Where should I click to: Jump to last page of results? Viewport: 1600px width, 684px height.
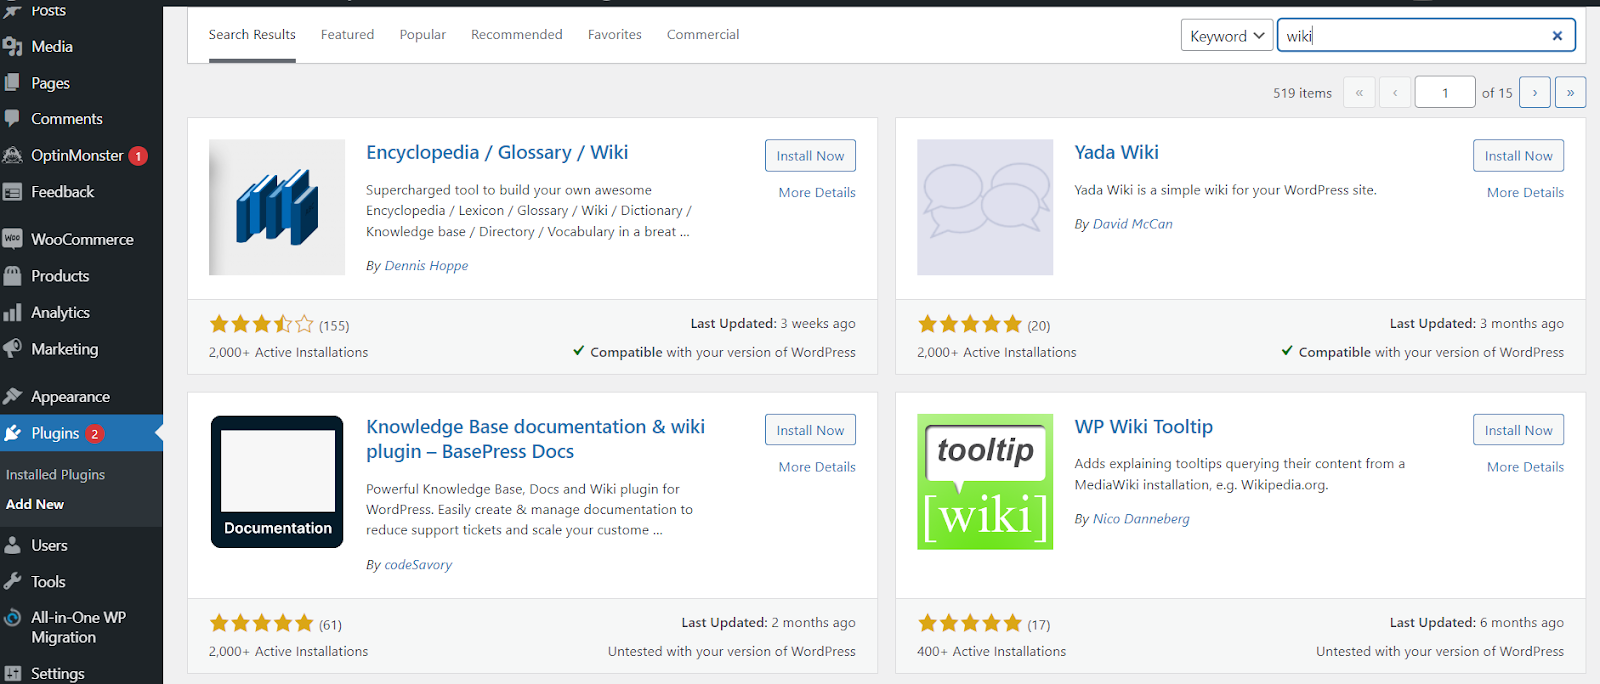pos(1570,92)
